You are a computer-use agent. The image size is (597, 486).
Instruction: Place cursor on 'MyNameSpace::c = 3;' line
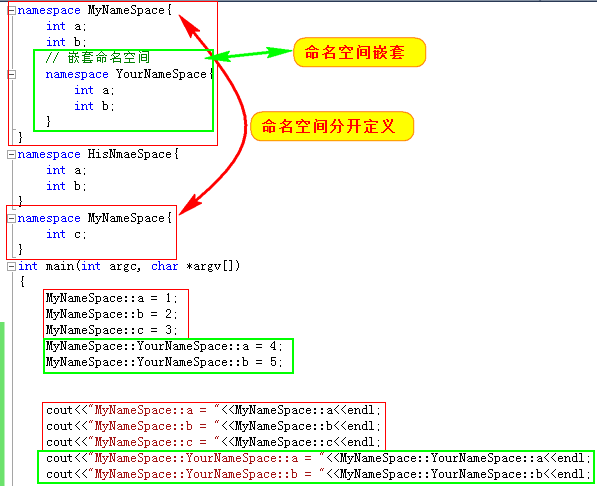coord(112,330)
